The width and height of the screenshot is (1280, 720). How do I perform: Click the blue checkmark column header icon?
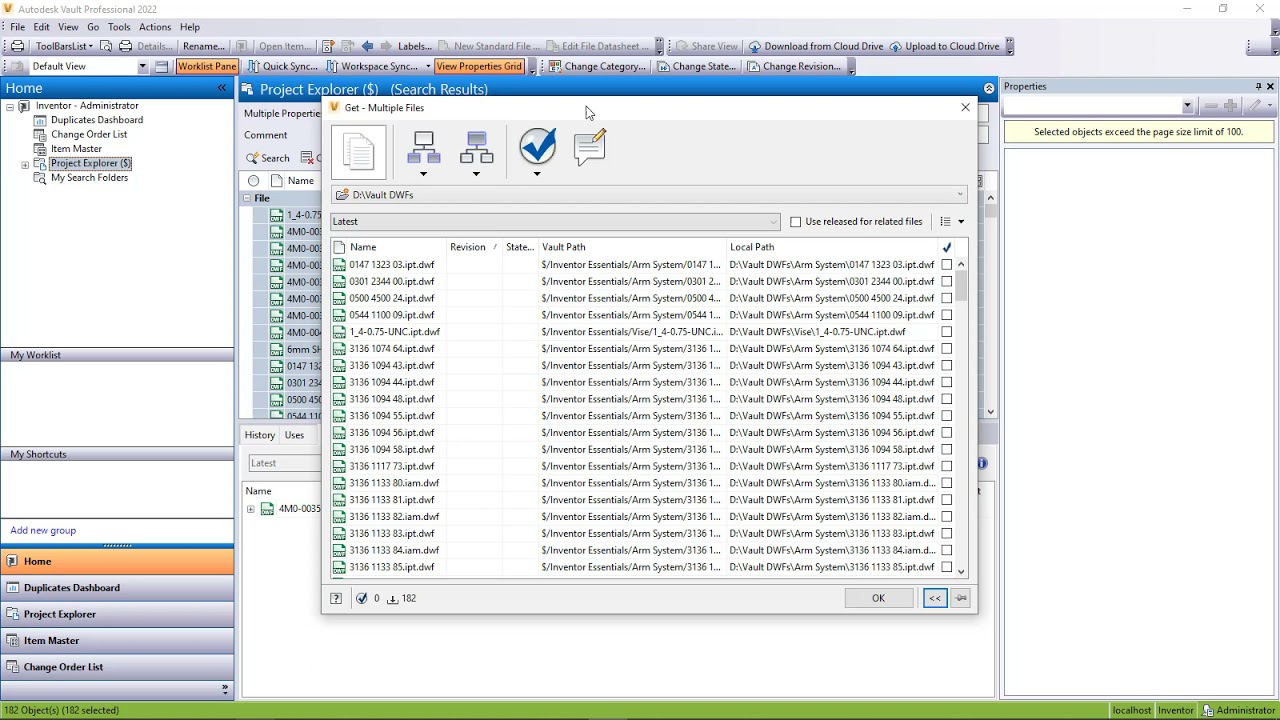coord(947,247)
